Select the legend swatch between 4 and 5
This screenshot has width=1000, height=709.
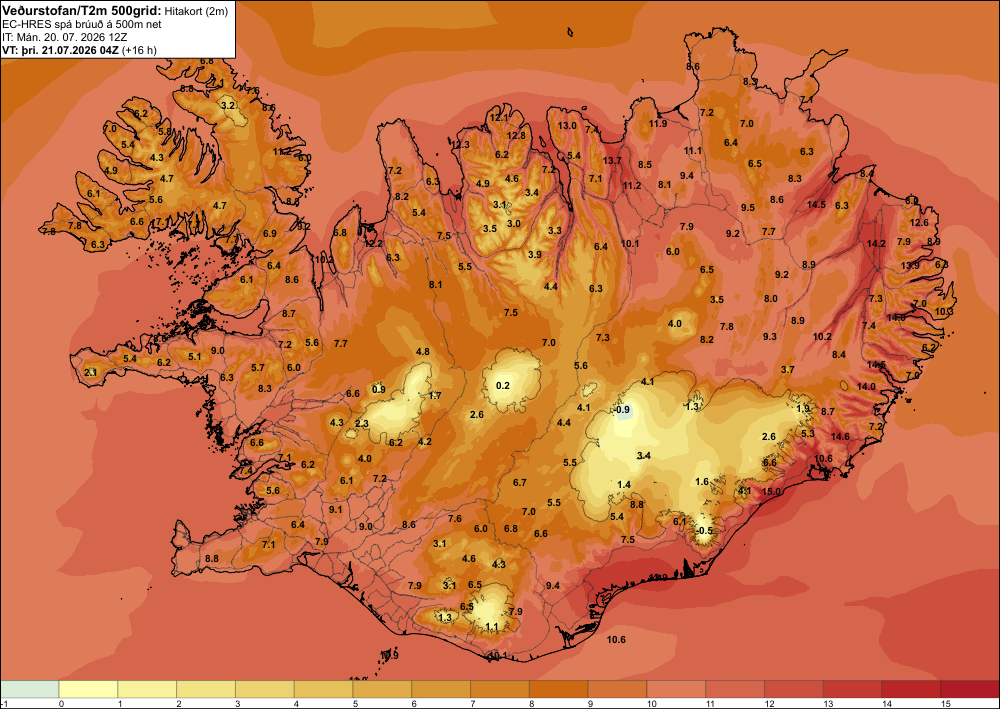[323, 689]
